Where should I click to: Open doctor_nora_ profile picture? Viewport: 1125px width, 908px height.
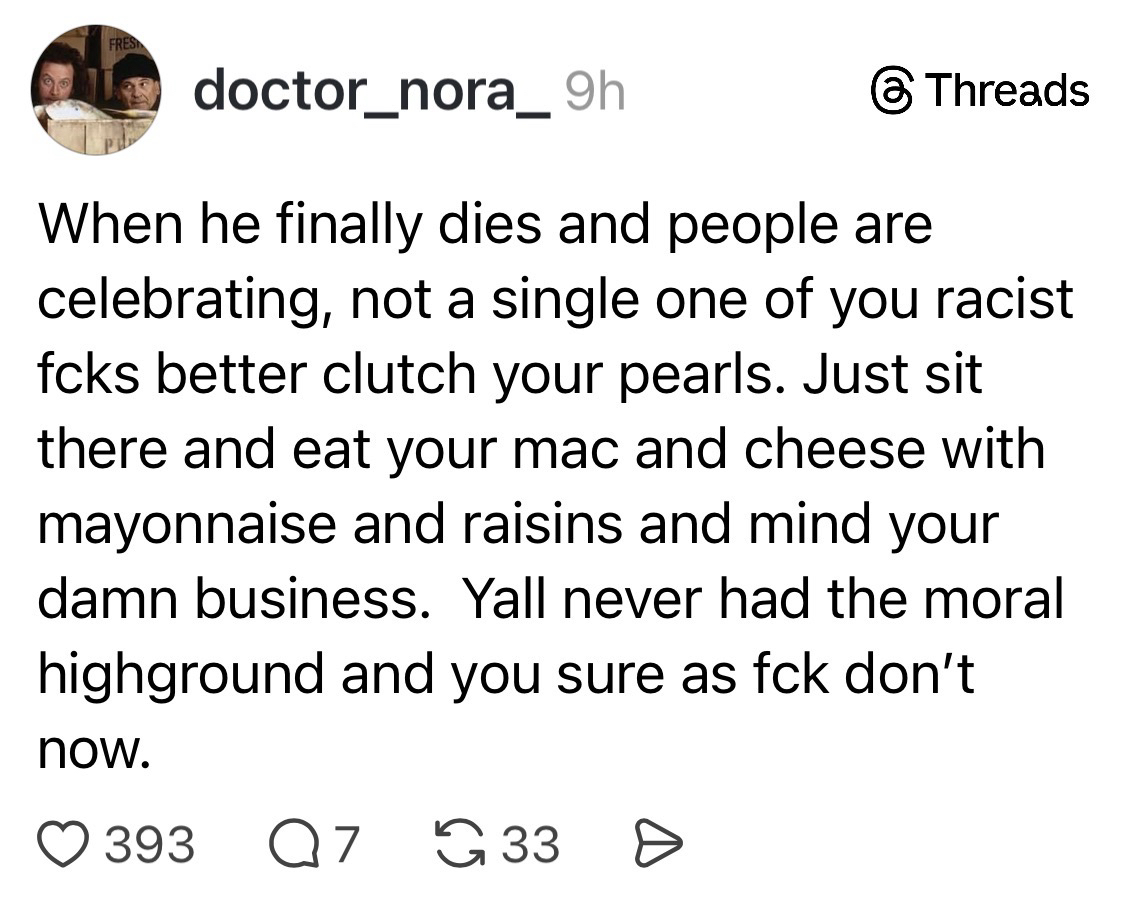click(94, 91)
